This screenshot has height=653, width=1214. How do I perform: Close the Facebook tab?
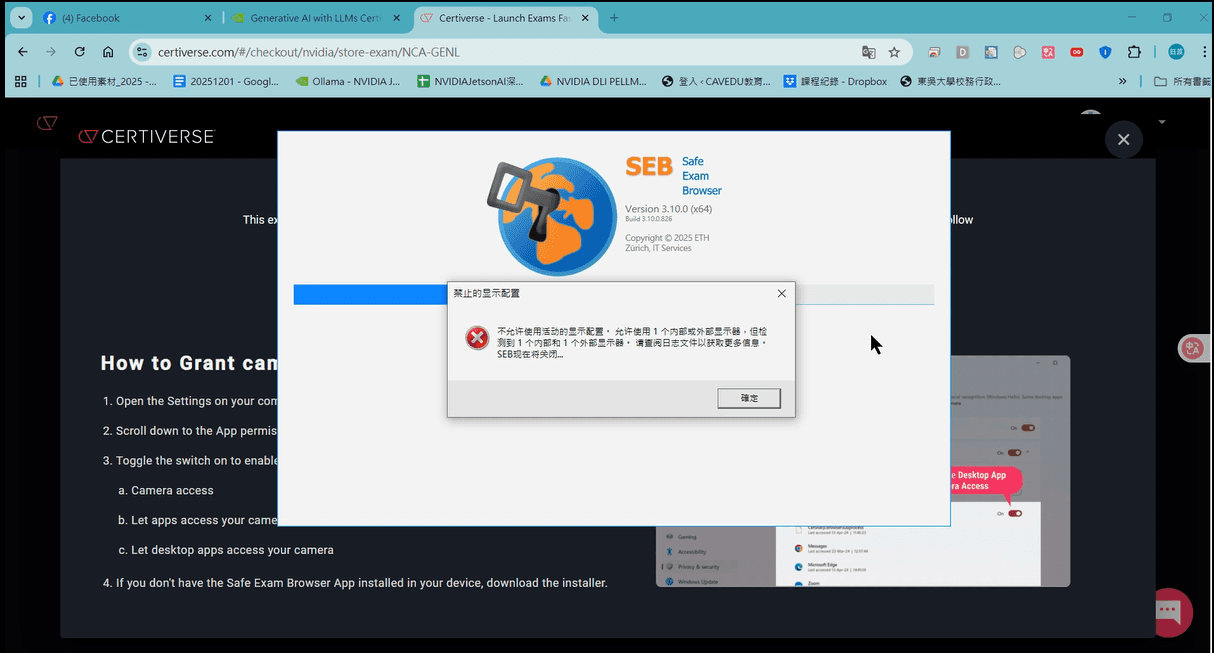(208, 18)
